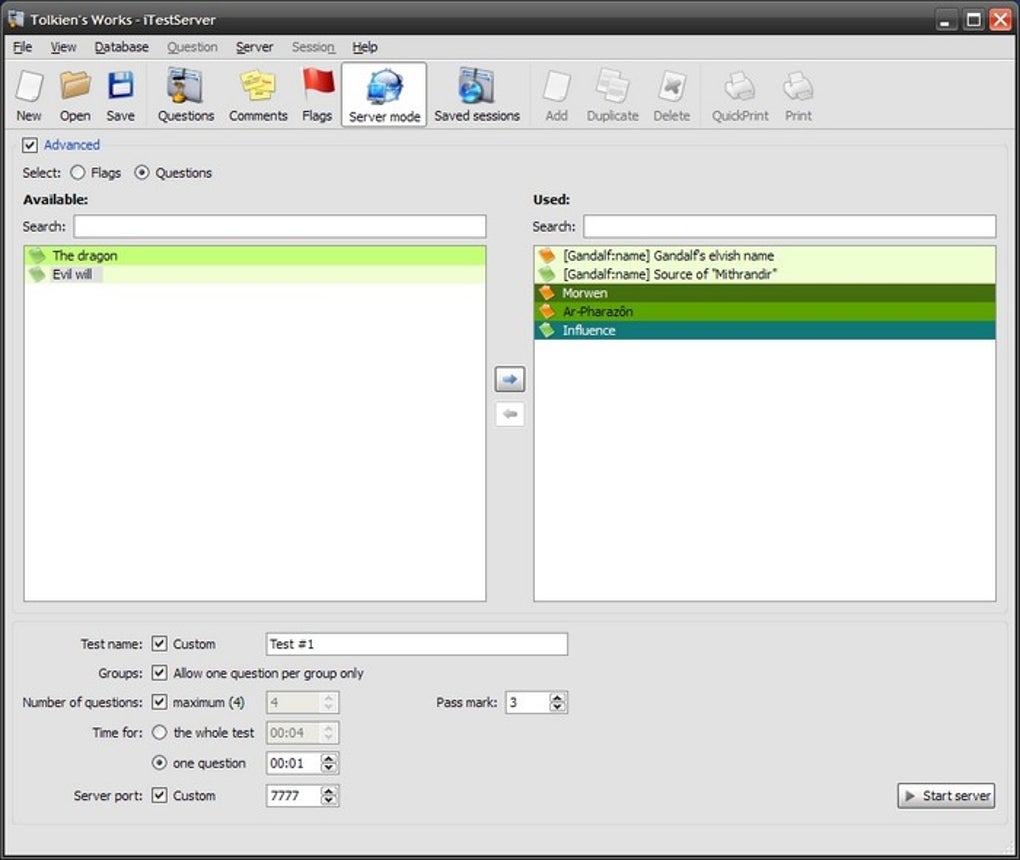Click the Start server button
Image resolution: width=1020 pixels, height=860 pixels.
pyautogui.click(x=946, y=796)
